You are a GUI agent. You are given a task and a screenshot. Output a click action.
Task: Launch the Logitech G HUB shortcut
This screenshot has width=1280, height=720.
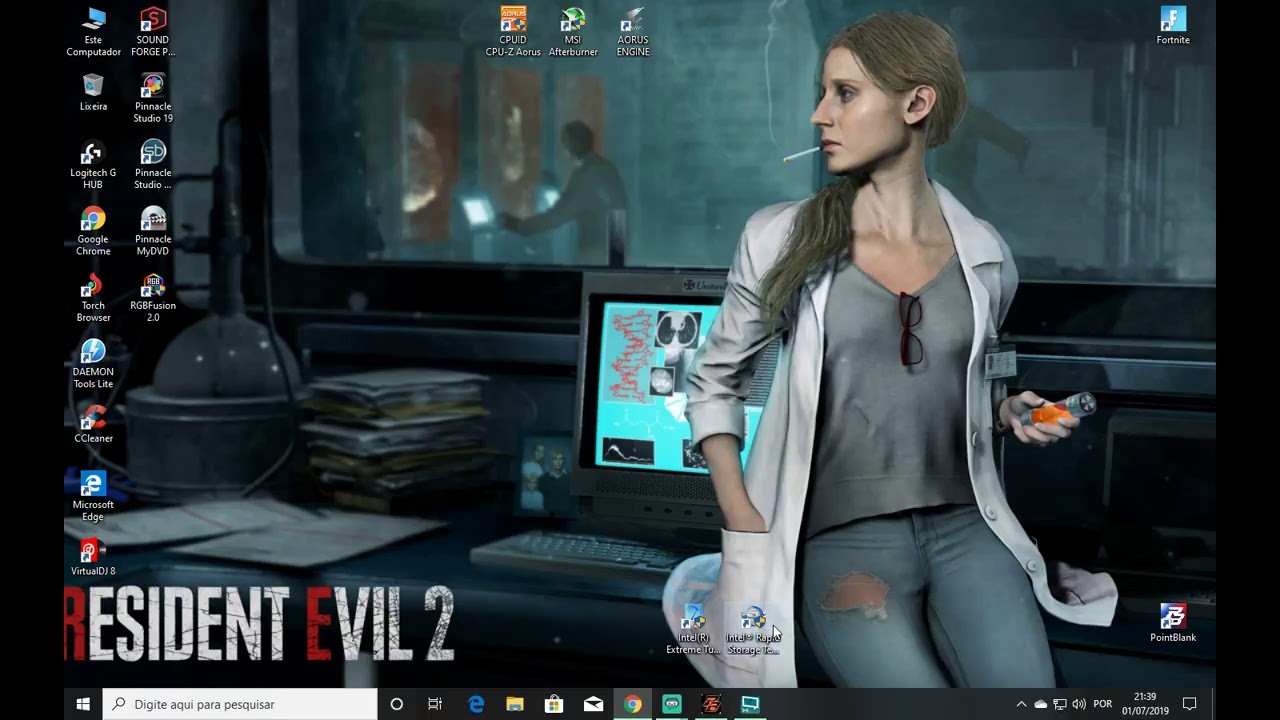click(93, 165)
